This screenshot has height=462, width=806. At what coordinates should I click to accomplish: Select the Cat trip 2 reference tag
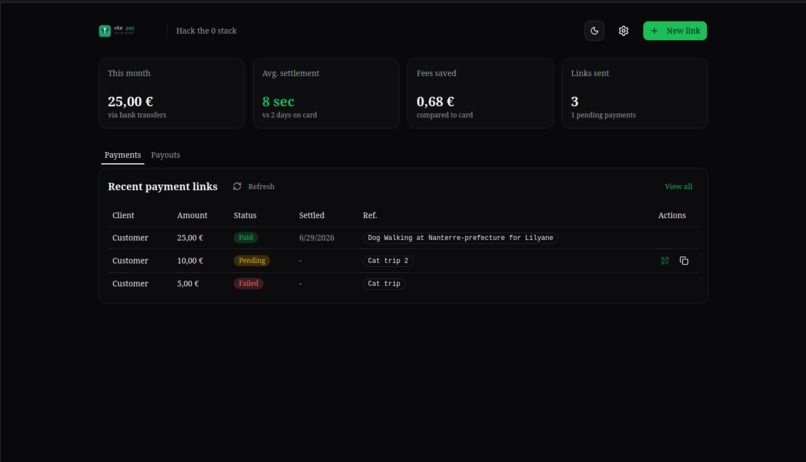[388, 261]
